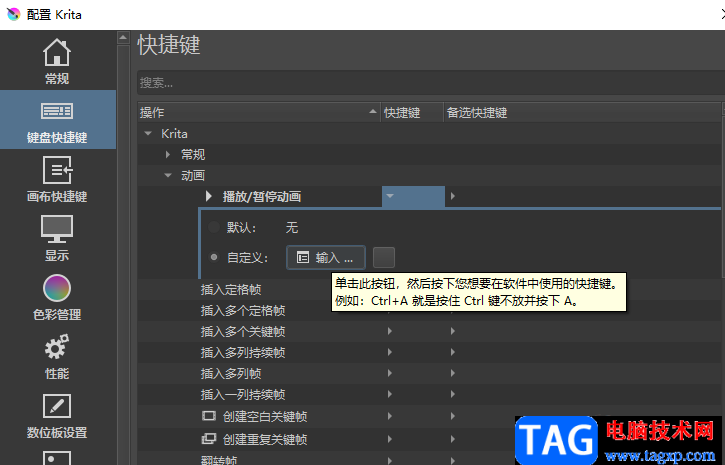Click the play icon of 播放/暂停动画
The height and width of the screenshot is (465, 725).
(209, 196)
